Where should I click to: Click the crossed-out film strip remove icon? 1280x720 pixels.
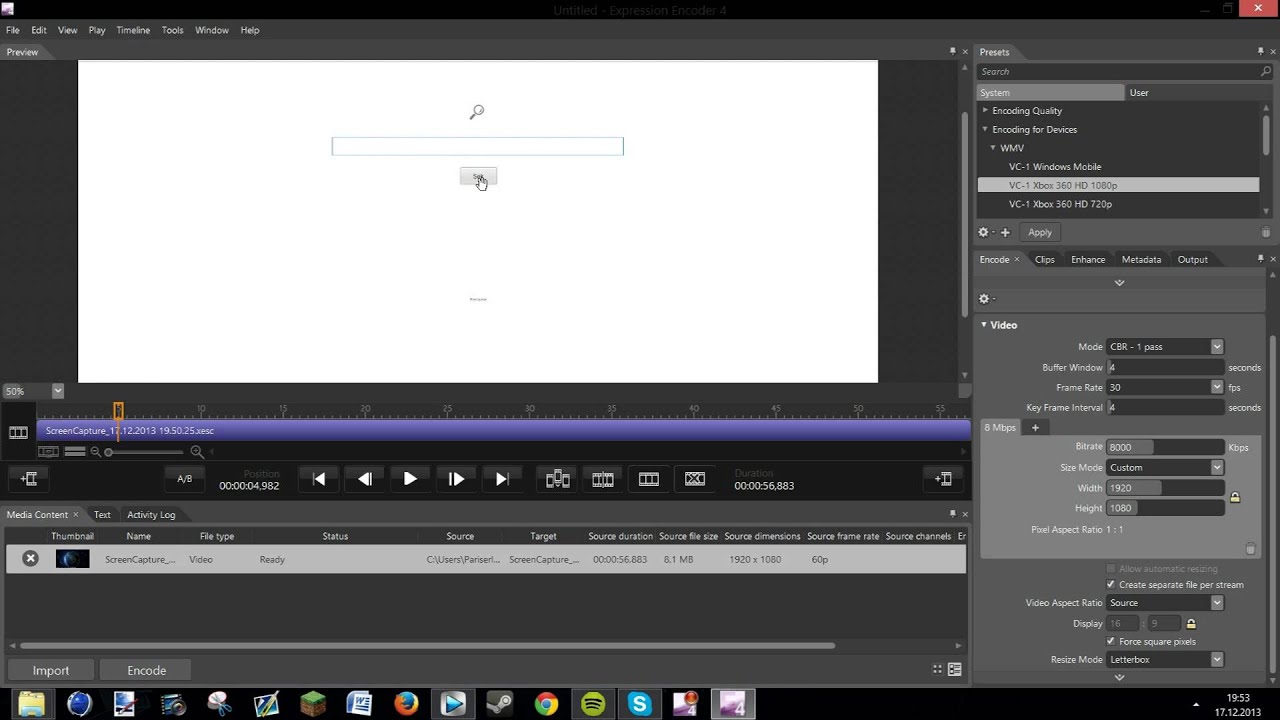(695, 479)
